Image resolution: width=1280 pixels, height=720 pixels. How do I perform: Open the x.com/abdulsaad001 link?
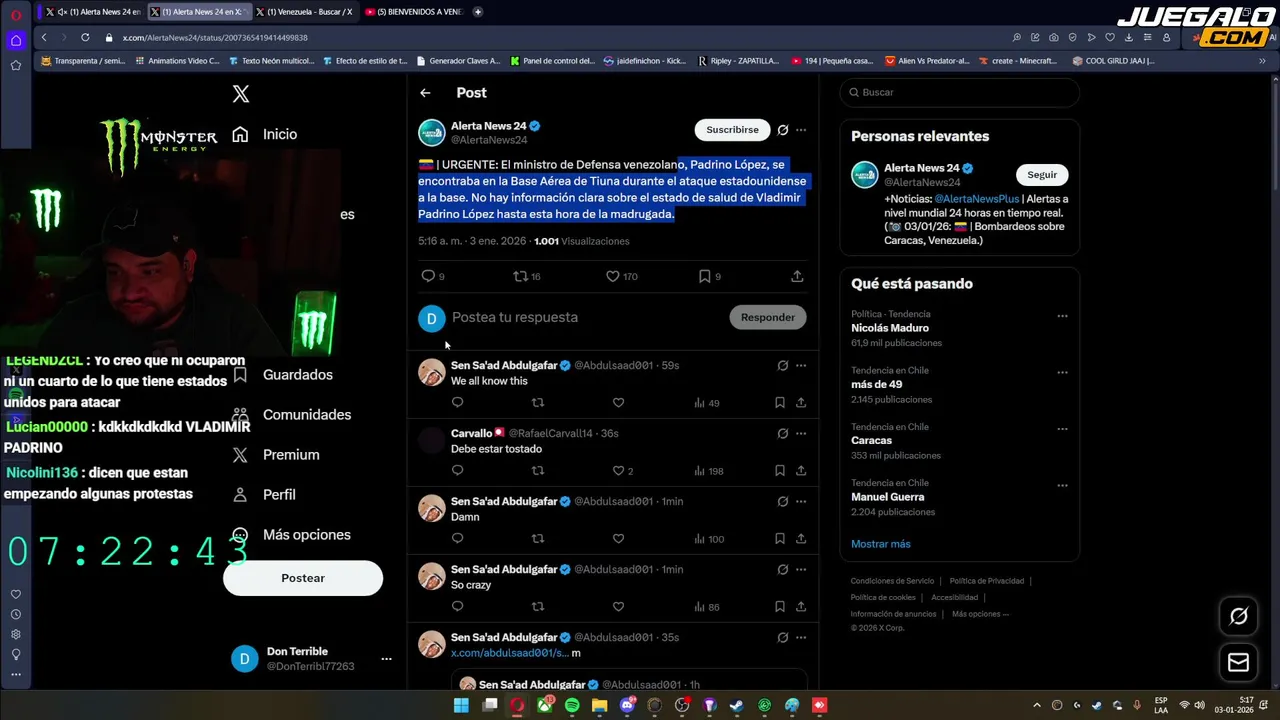[x=510, y=653]
